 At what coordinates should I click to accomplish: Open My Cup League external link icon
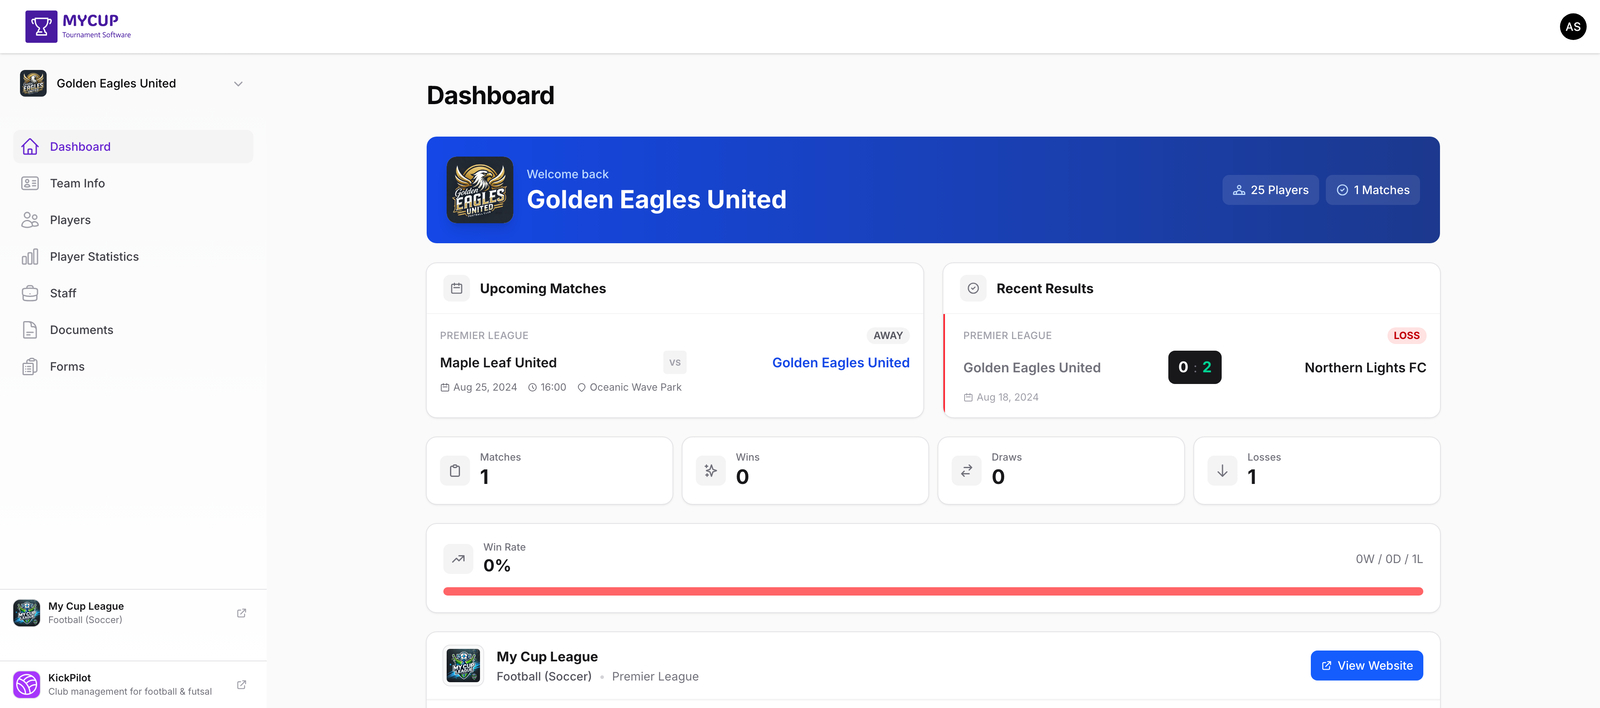click(241, 613)
